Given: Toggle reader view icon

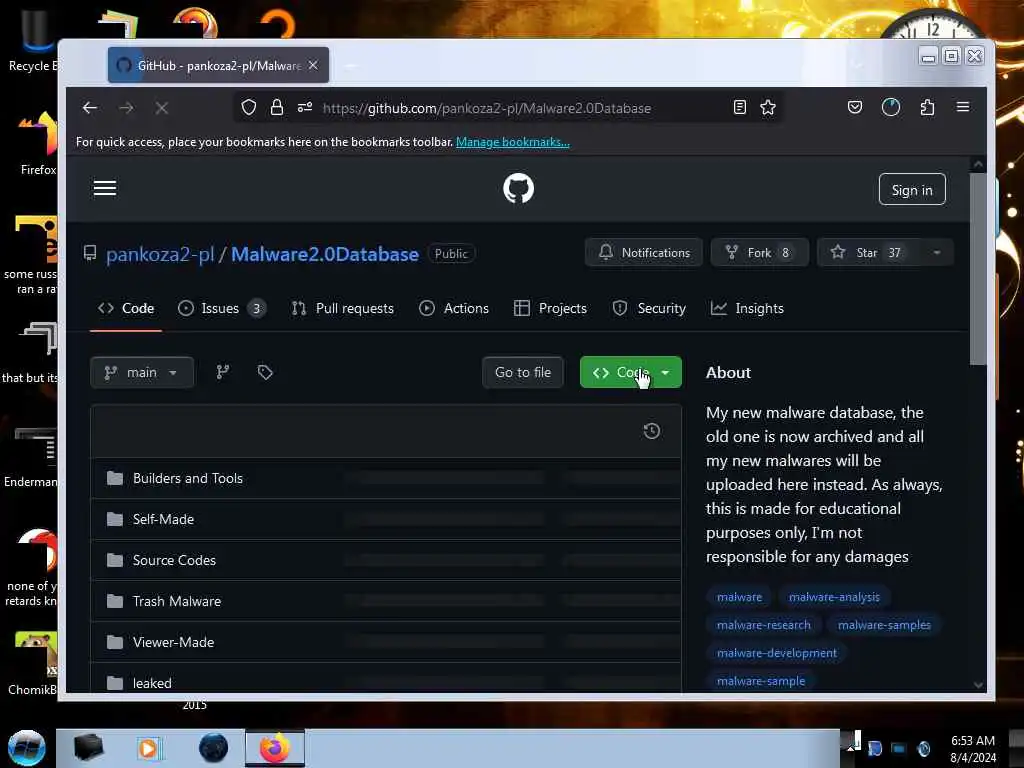Looking at the screenshot, I should (739, 108).
